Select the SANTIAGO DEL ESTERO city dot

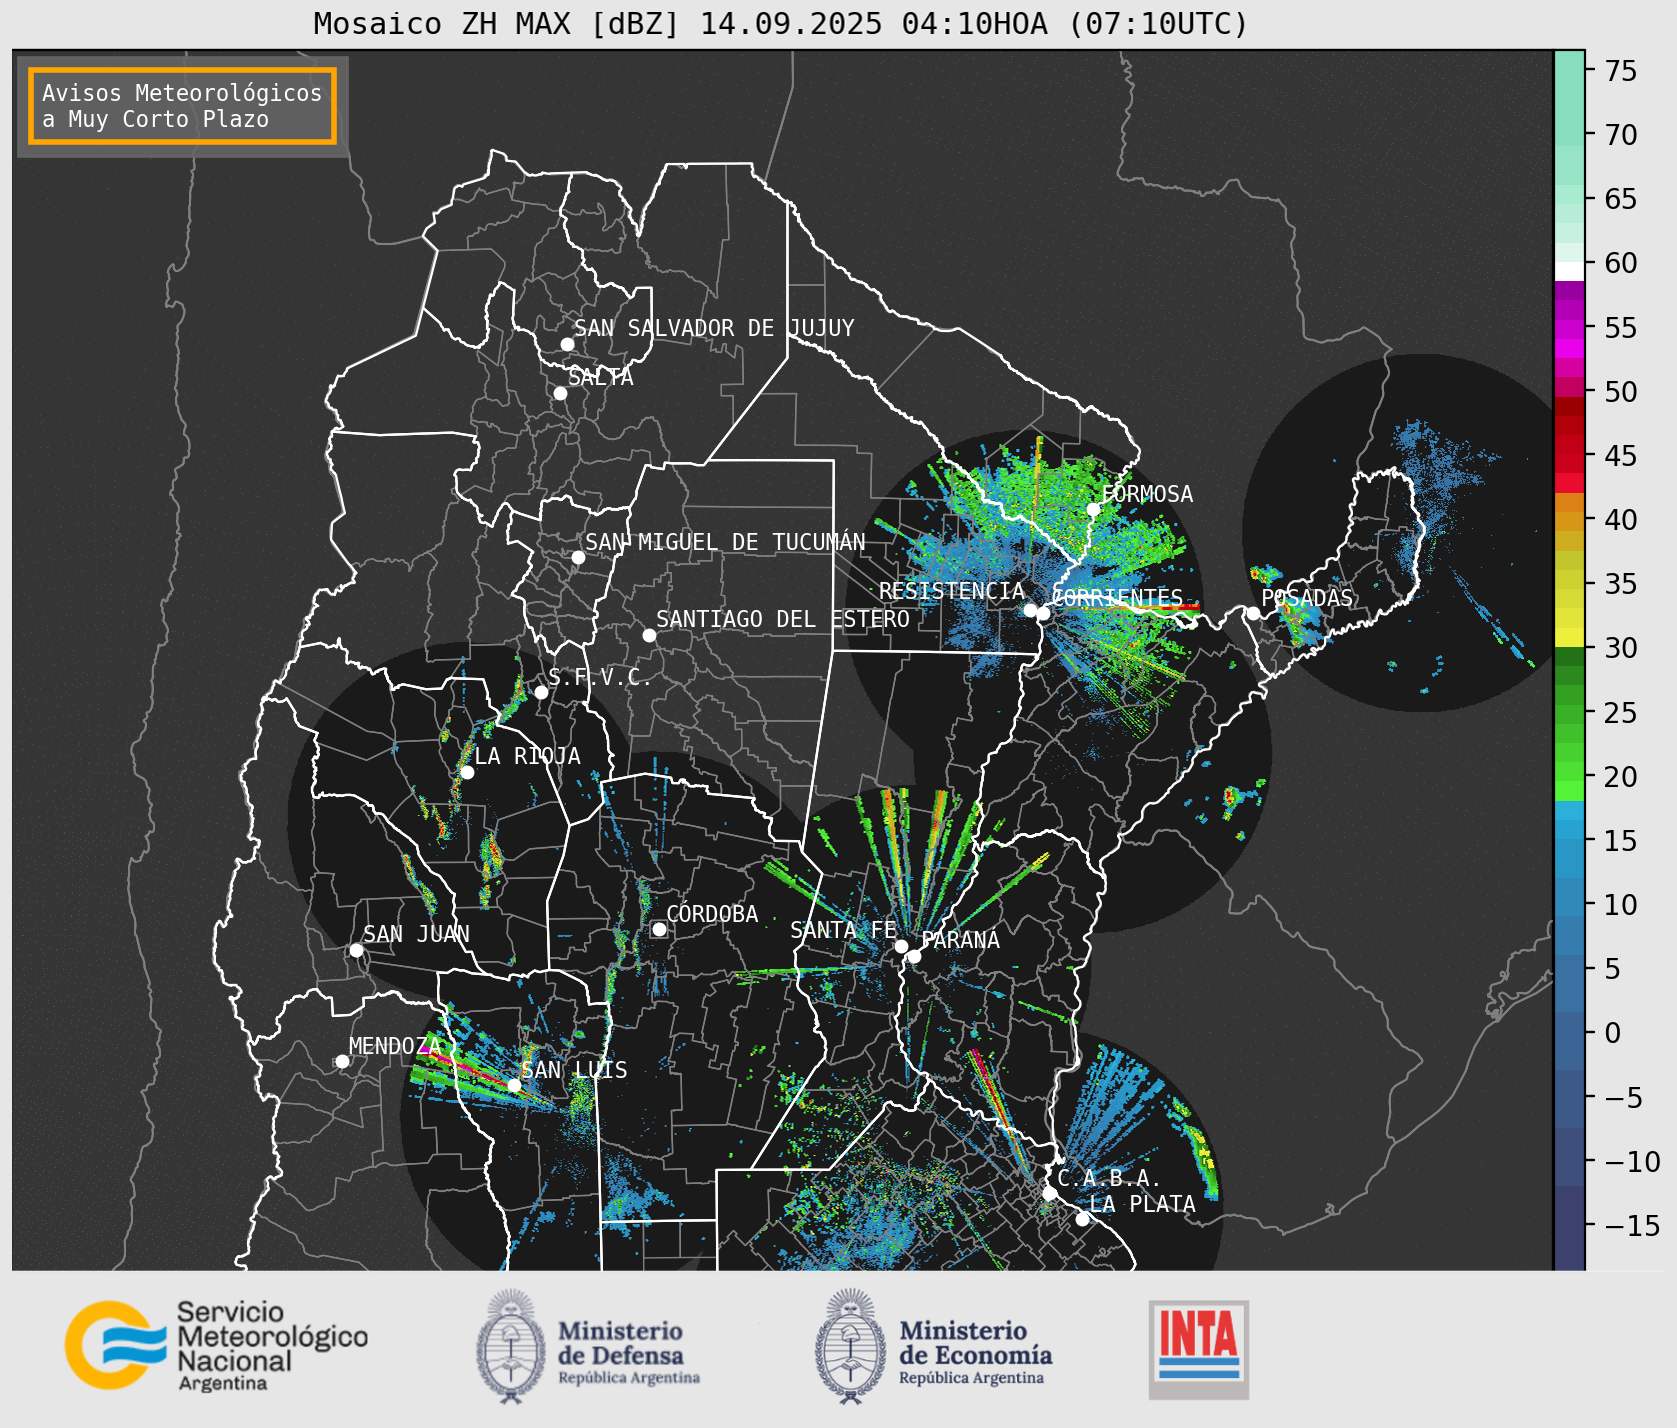[649, 635]
